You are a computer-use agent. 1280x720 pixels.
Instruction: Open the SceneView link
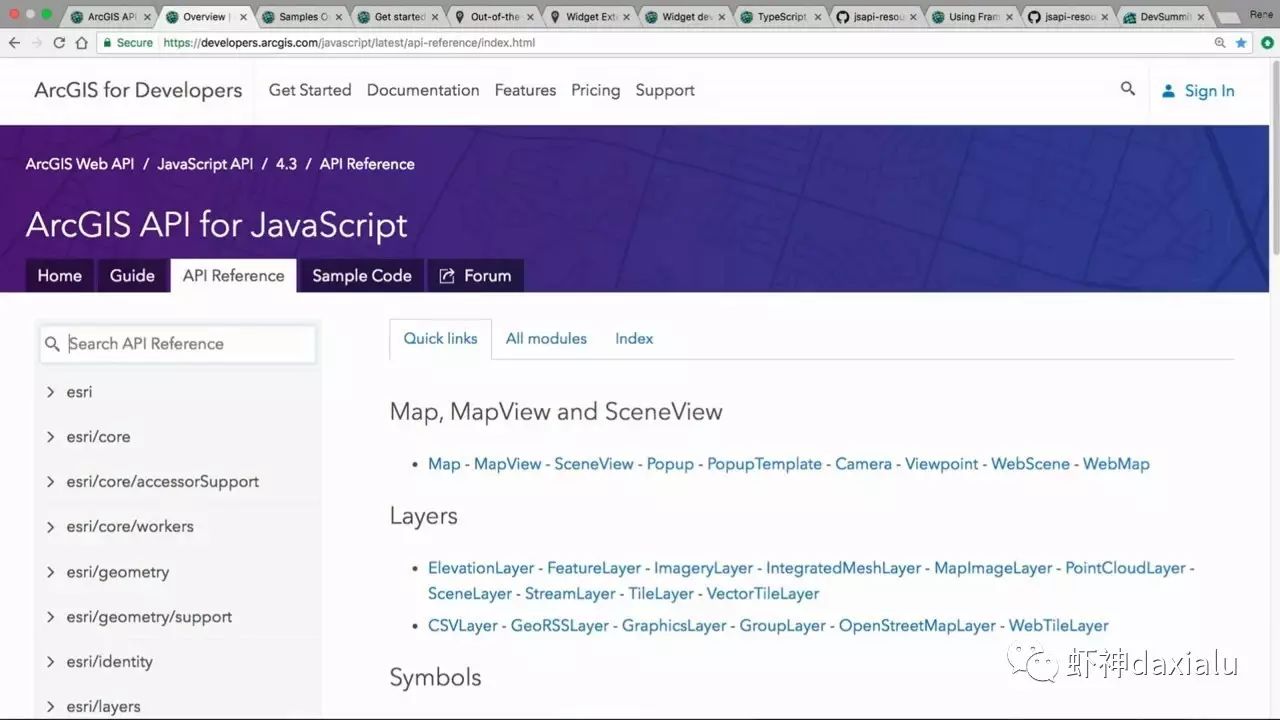(x=594, y=464)
